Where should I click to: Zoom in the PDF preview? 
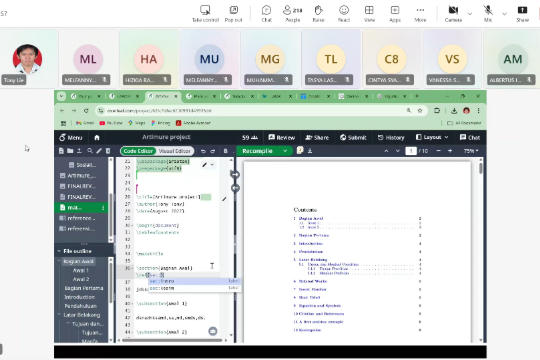[450, 151]
